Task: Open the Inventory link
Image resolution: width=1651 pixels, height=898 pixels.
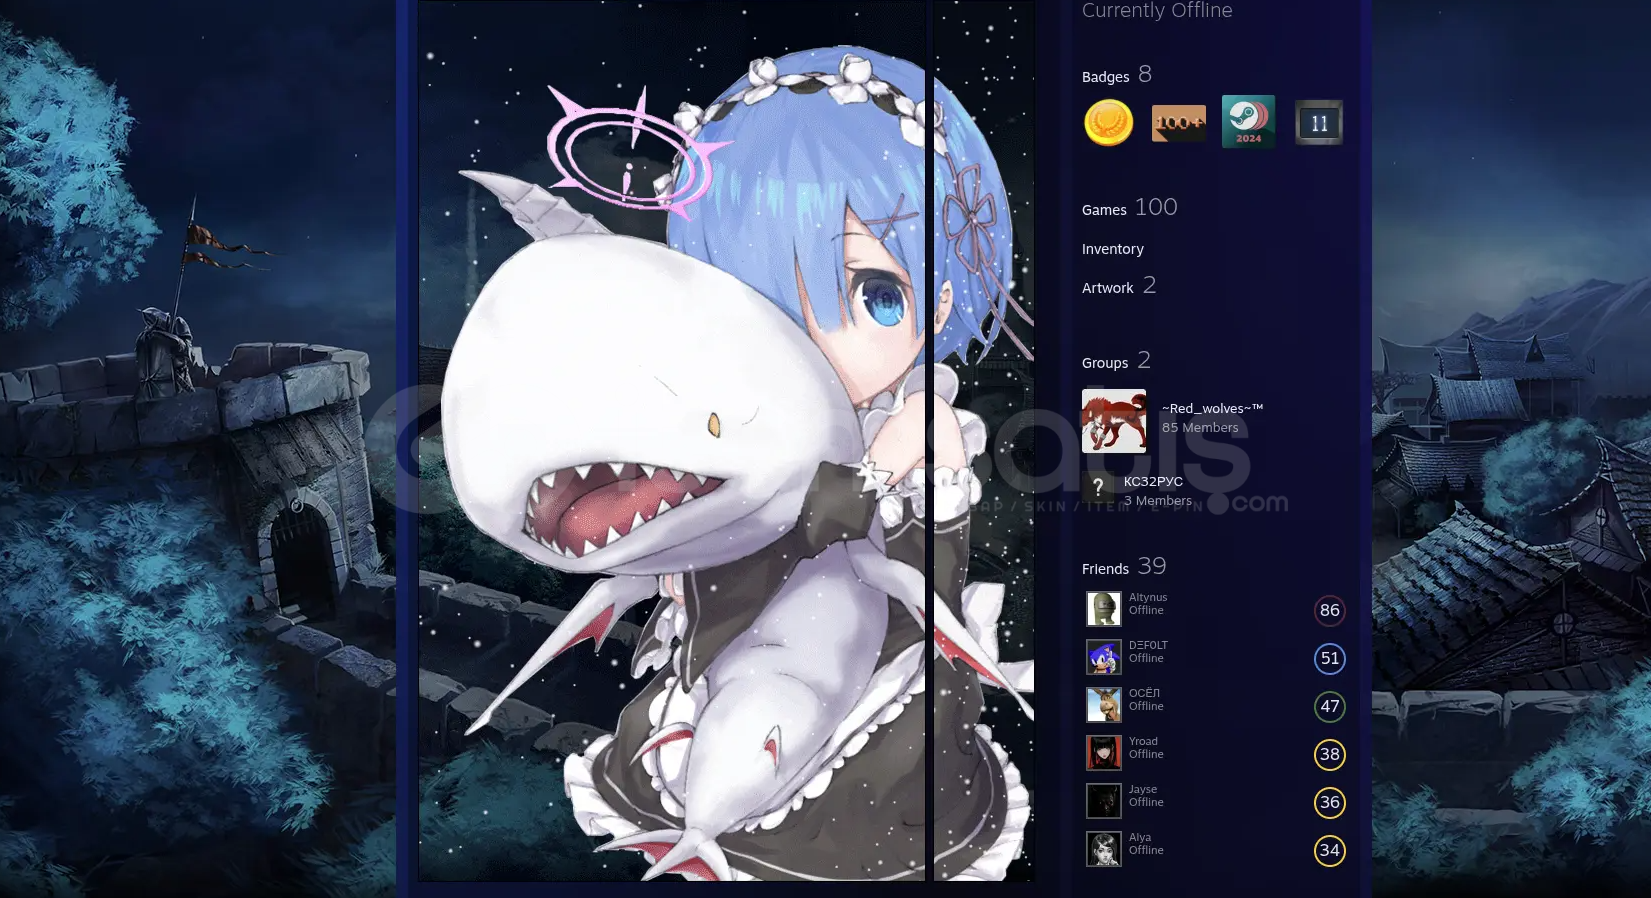Action: 1113,249
